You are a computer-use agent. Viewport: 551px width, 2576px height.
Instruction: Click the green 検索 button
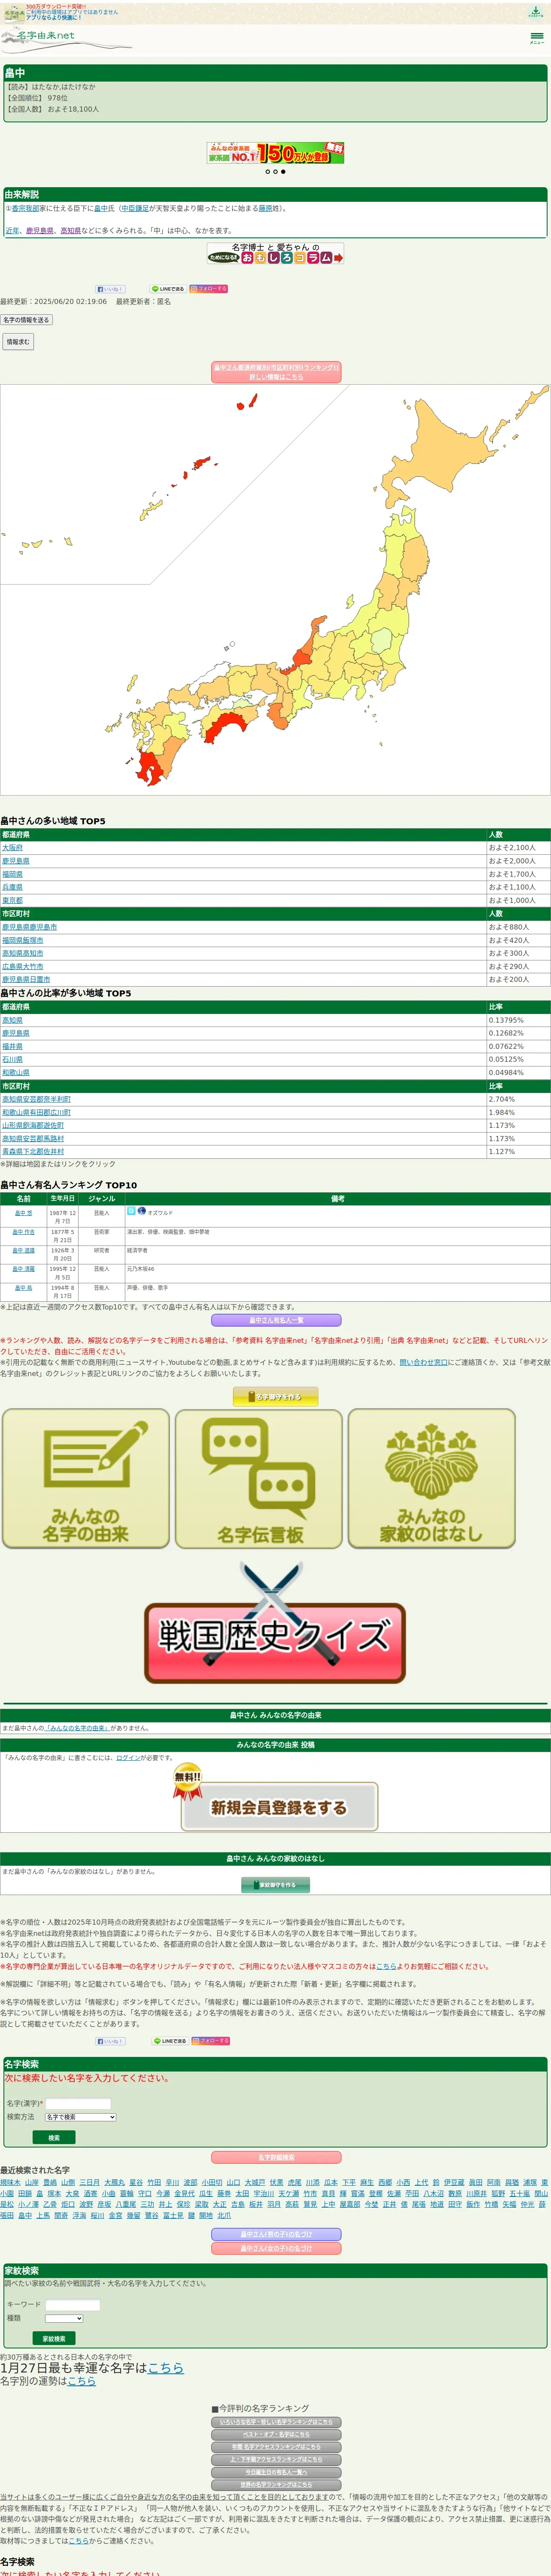(54, 2138)
